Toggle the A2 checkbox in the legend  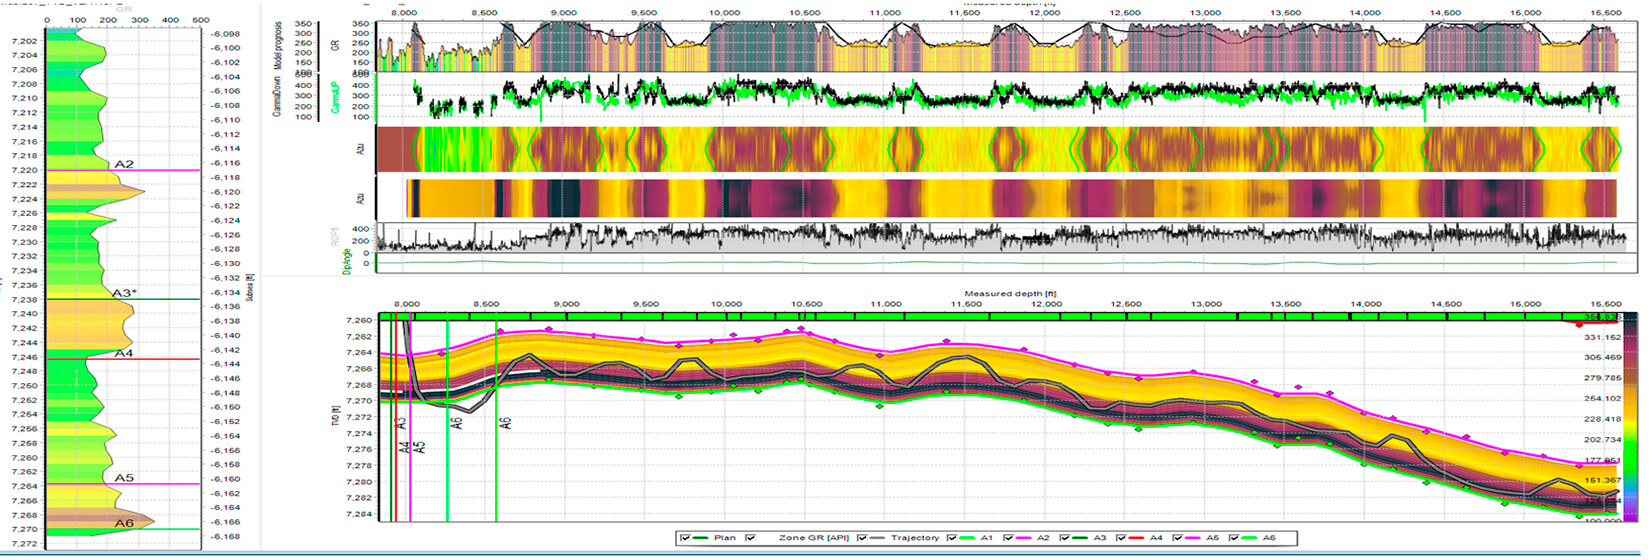1008,538
